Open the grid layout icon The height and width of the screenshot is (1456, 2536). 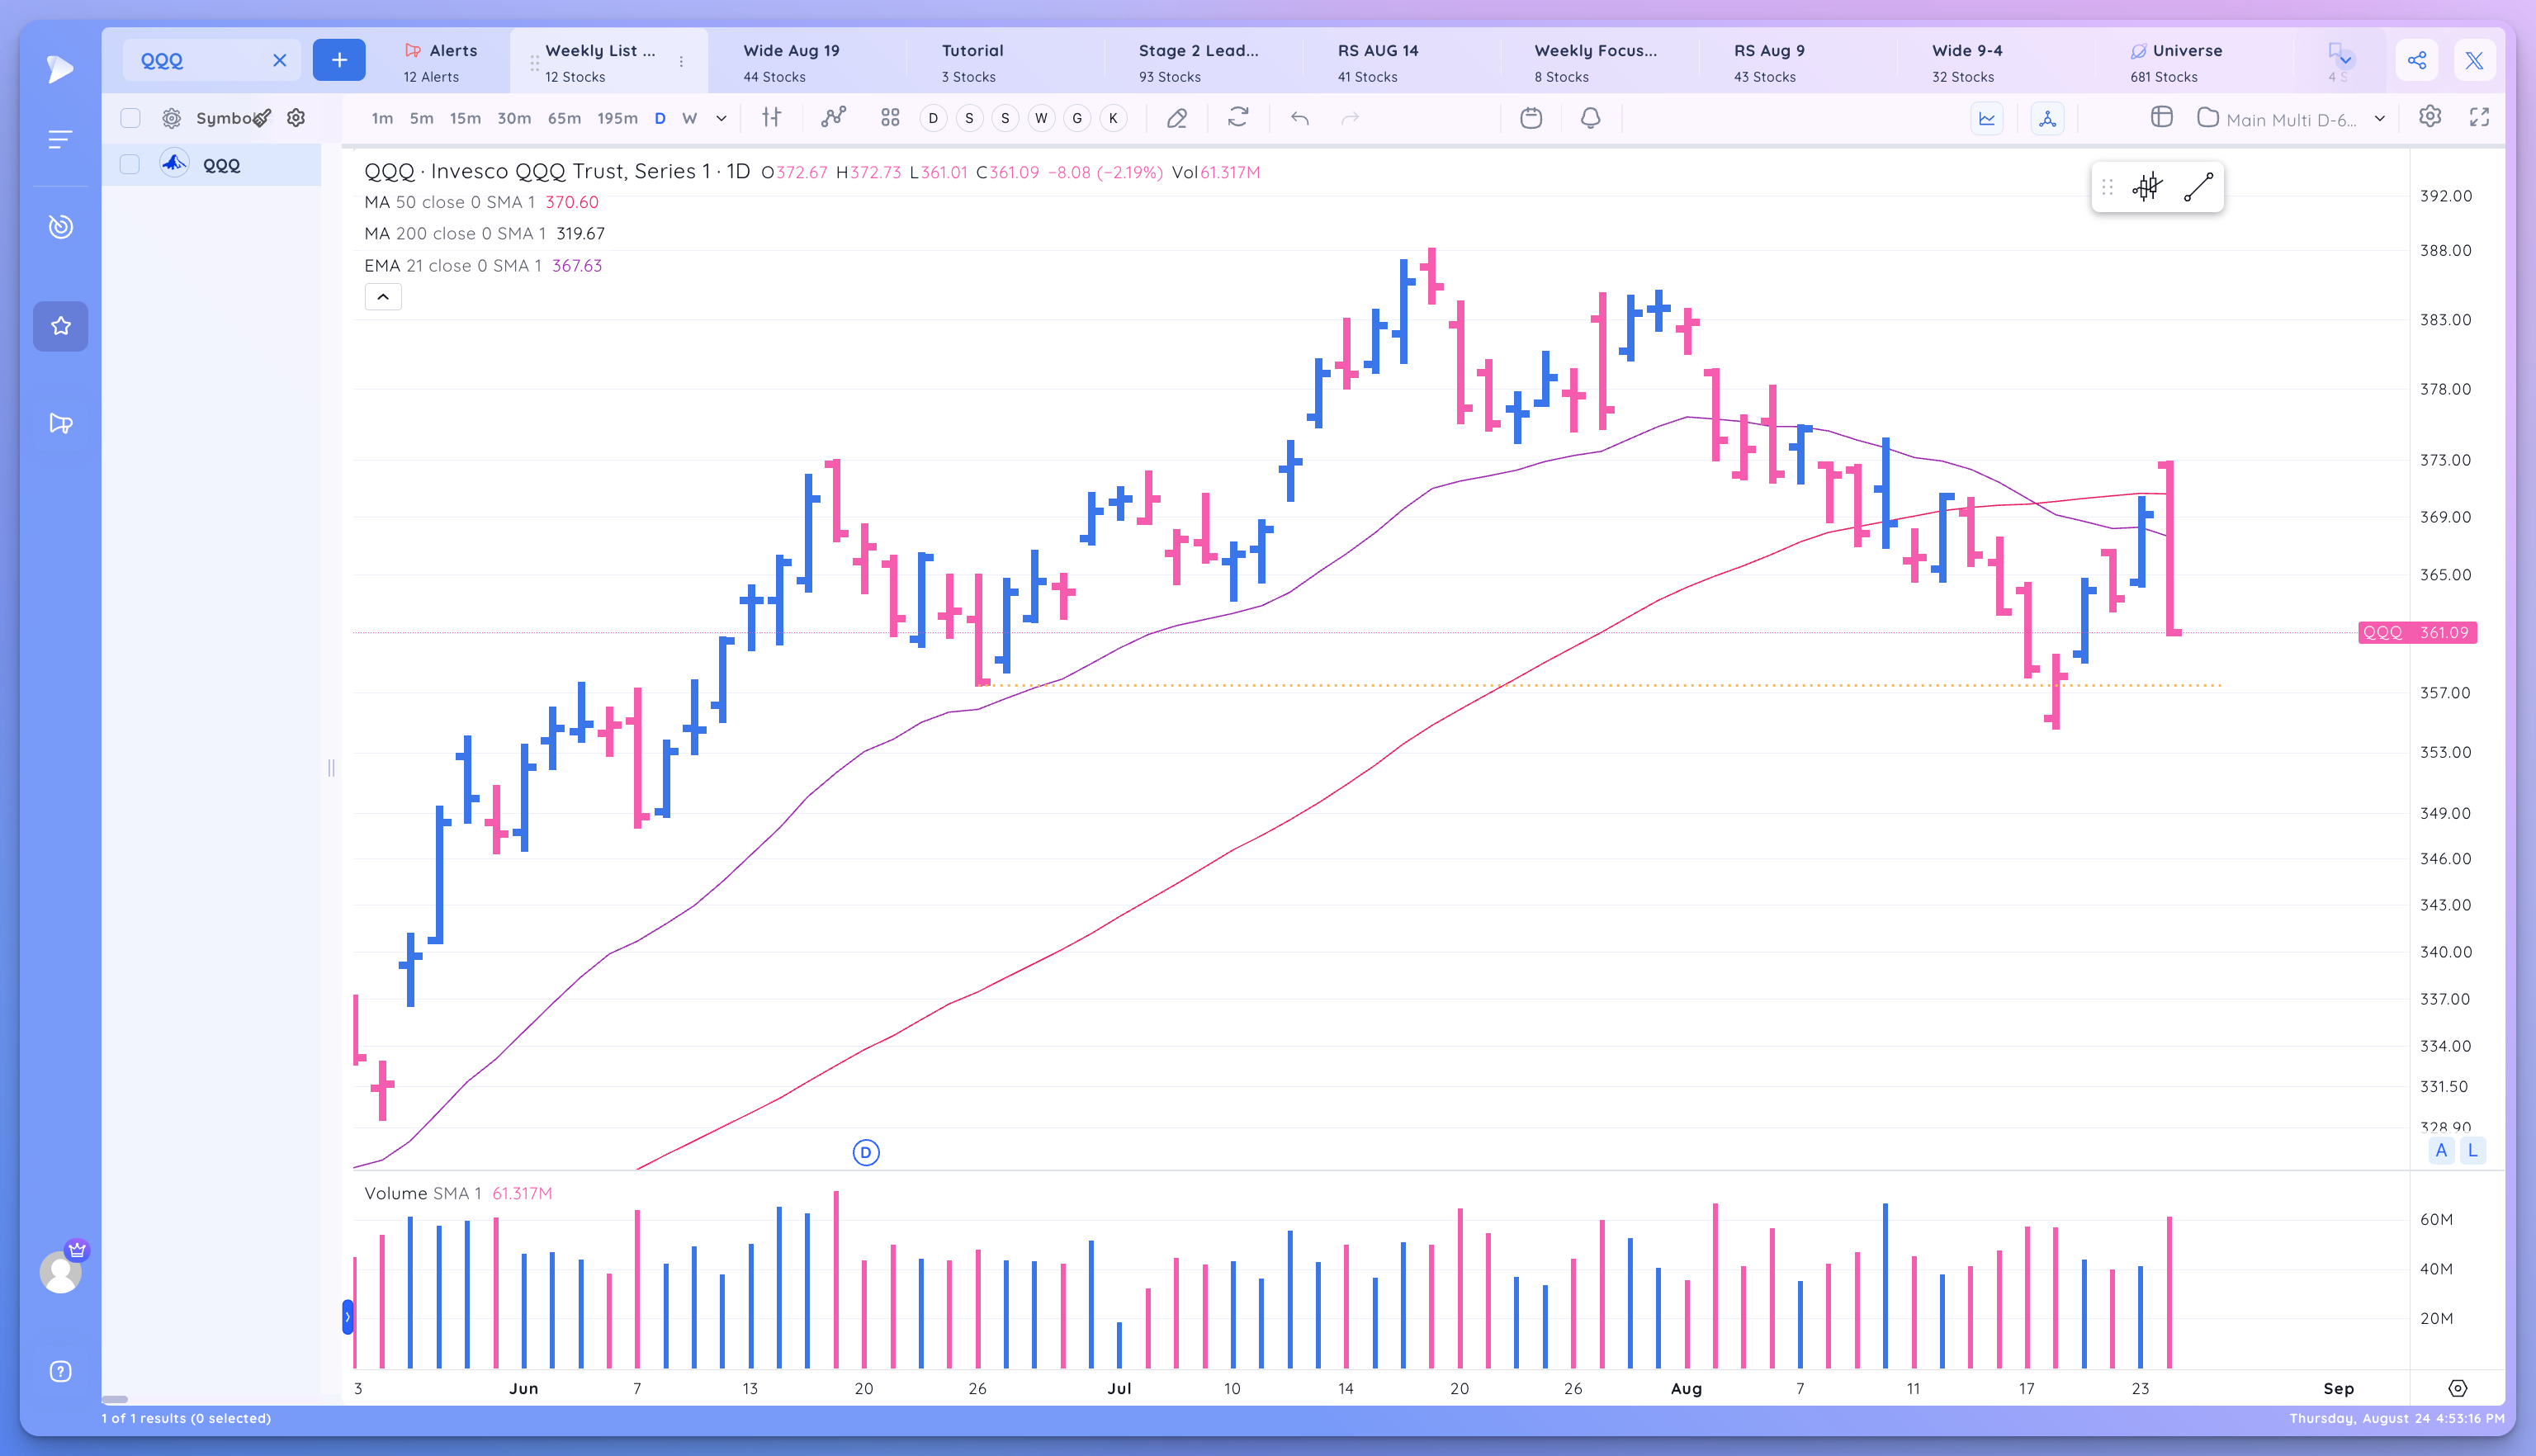click(890, 118)
